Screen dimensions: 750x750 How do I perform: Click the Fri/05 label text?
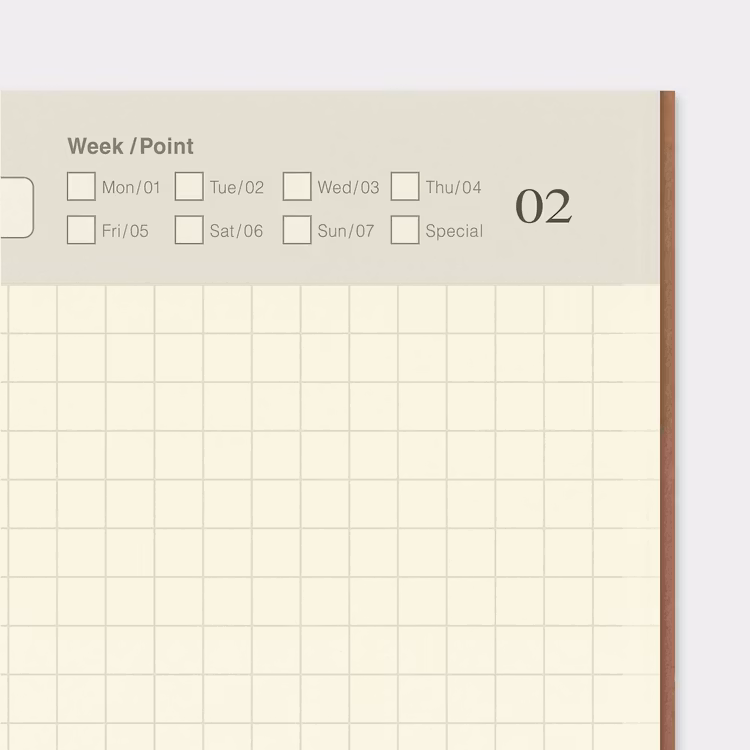(125, 231)
